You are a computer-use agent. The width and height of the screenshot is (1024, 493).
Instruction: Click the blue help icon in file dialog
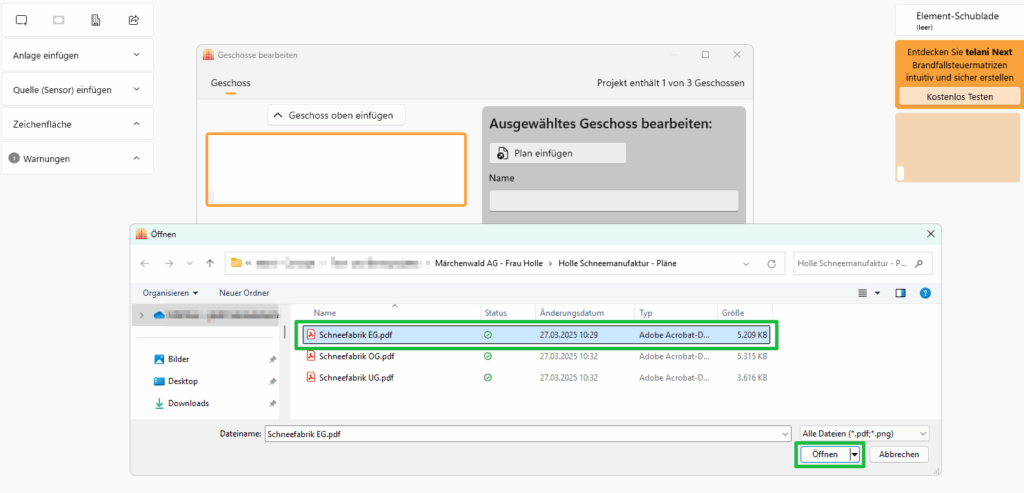click(925, 293)
